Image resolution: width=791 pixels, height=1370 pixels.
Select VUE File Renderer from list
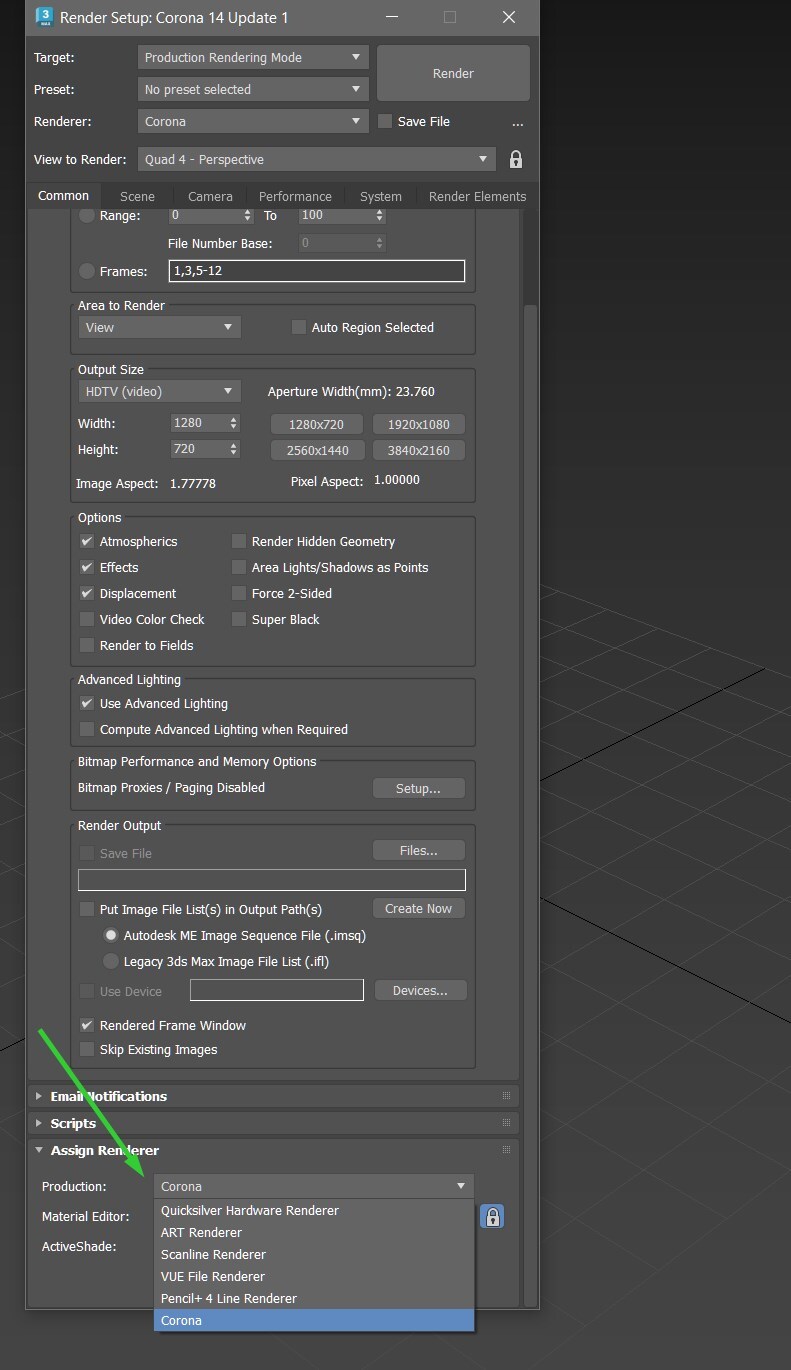point(314,1276)
